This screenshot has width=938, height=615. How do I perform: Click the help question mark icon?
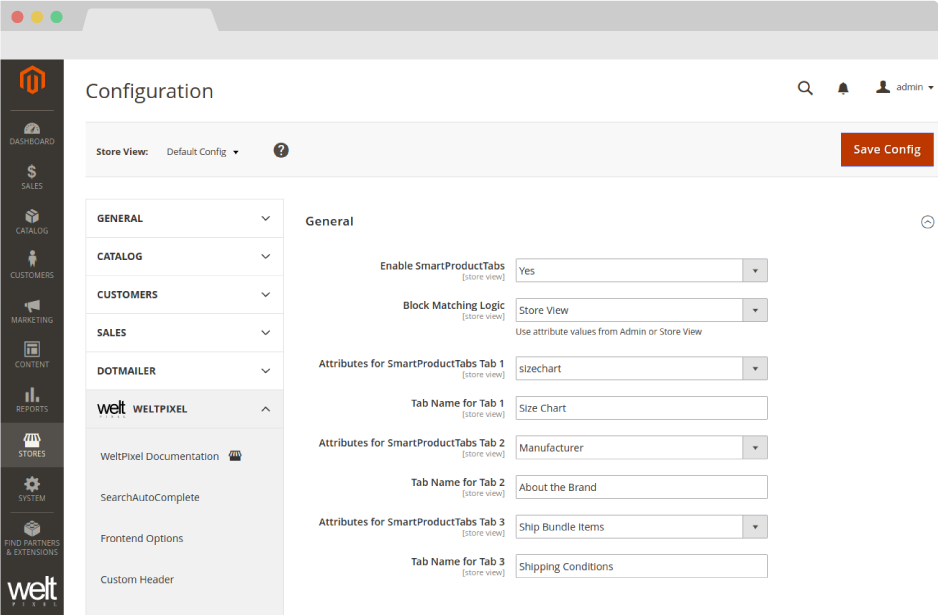coord(281,150)
